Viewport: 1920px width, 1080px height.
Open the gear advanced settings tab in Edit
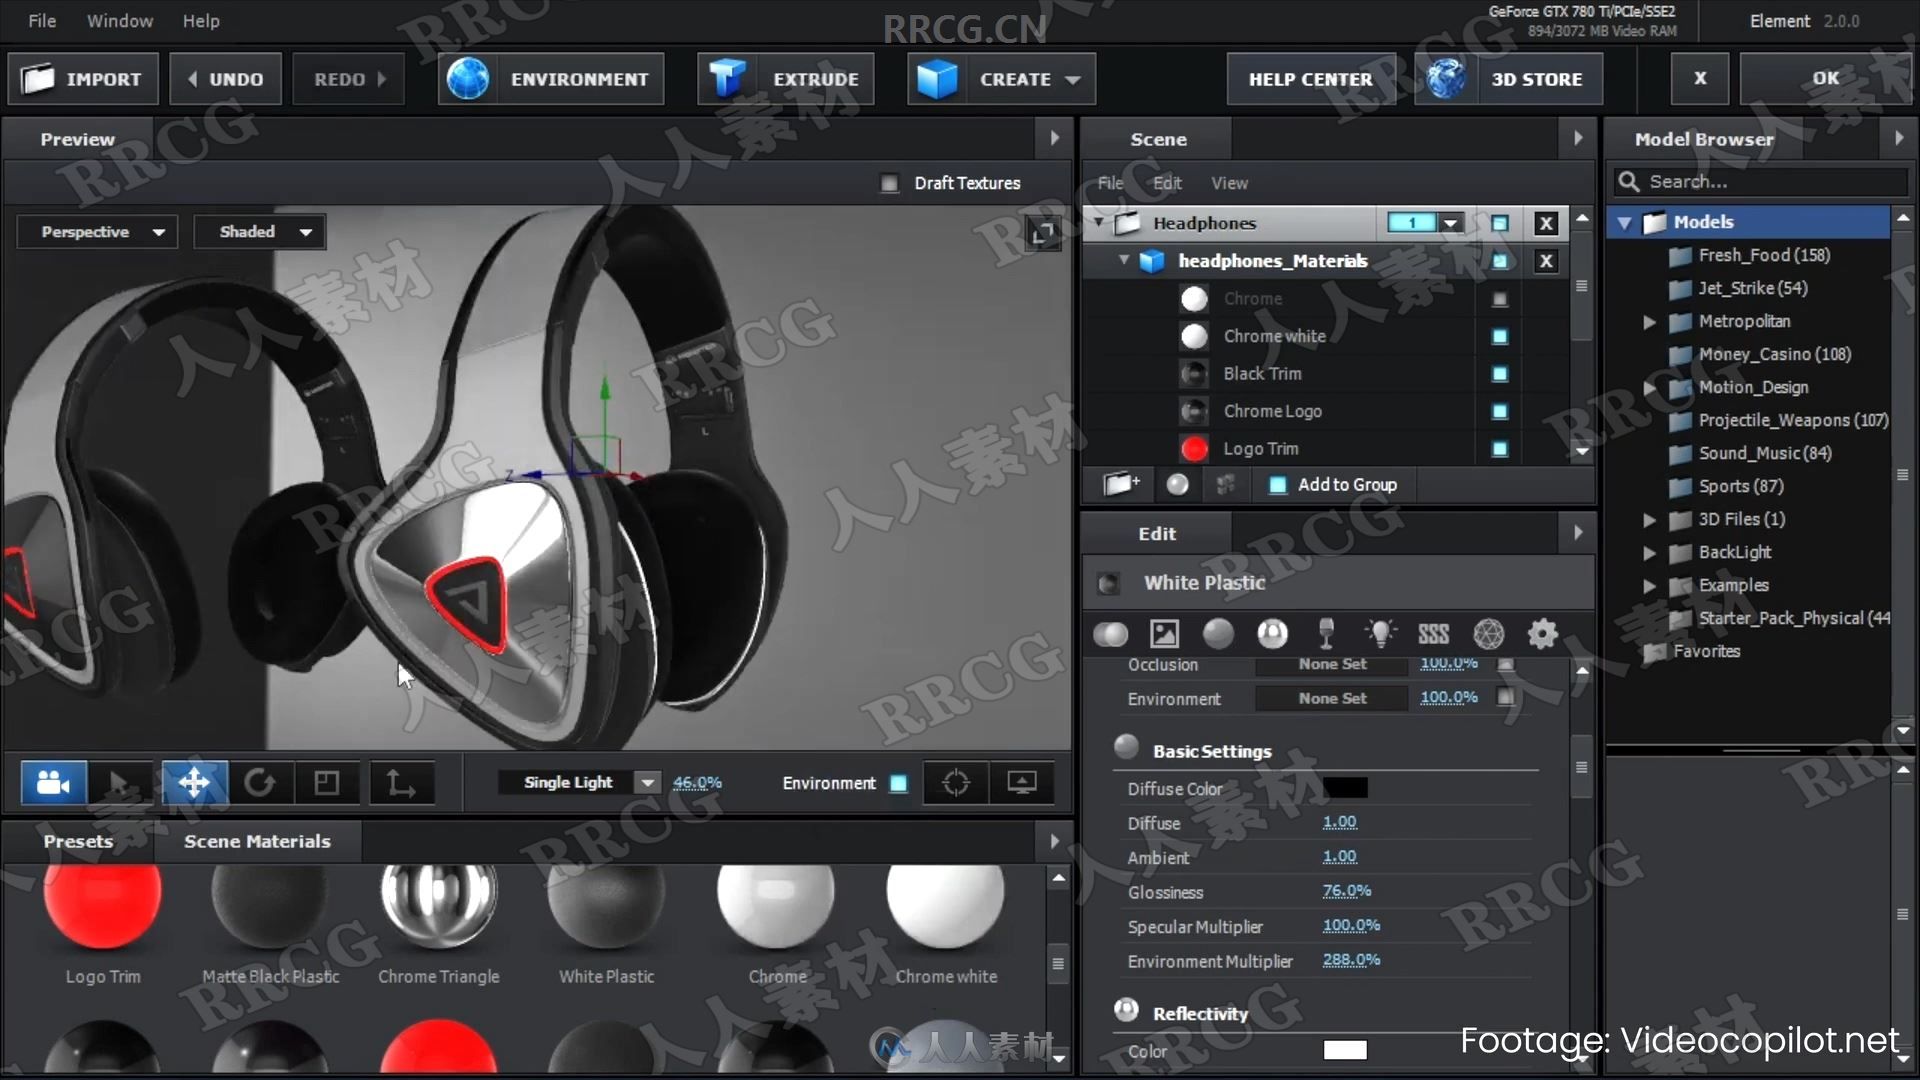[x=1543, y=633]
